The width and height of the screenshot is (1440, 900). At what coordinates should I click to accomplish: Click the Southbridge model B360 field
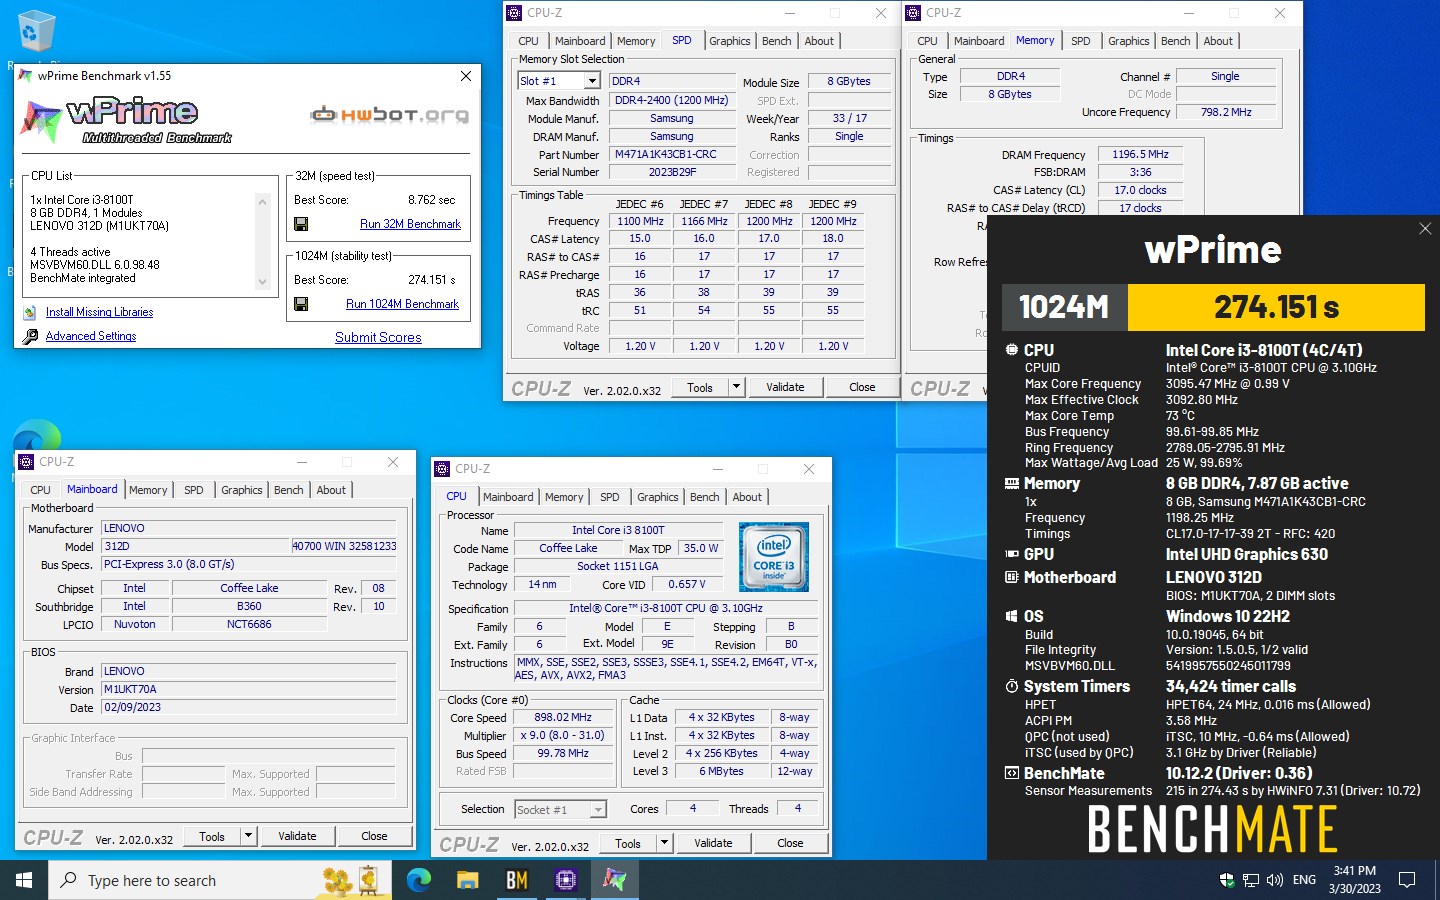click(x=249, y=606)
